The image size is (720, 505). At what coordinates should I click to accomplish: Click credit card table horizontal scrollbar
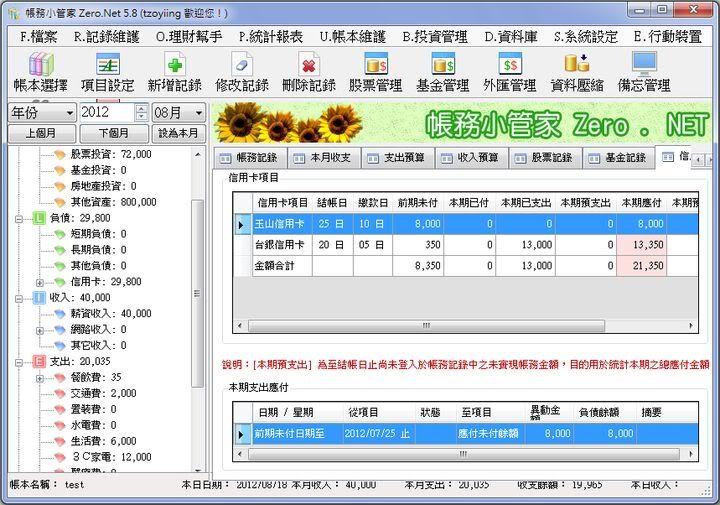click(426, 325)
